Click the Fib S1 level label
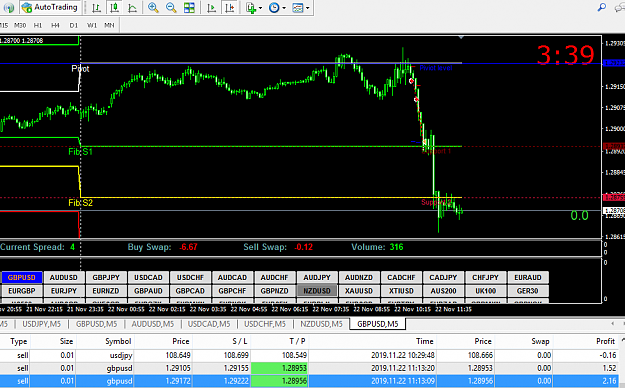 (x=80, y=152)
